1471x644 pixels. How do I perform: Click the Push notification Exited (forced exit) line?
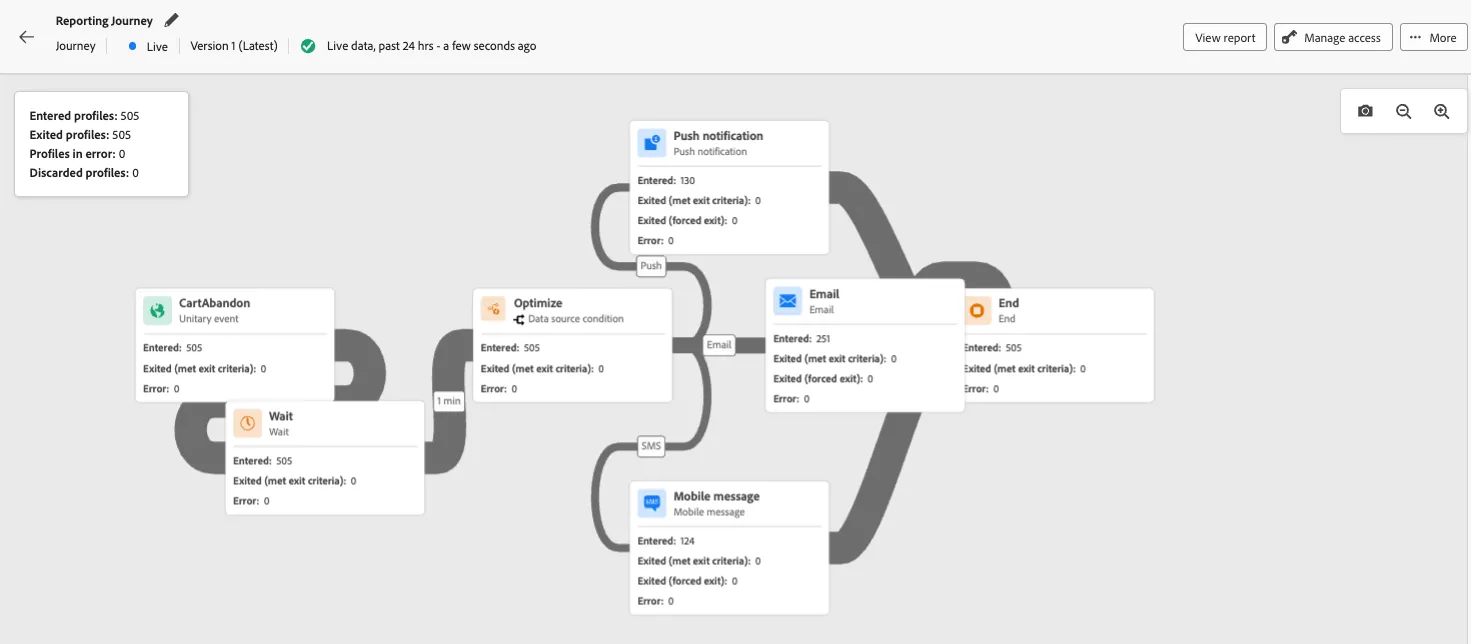(x=687, y=220)
